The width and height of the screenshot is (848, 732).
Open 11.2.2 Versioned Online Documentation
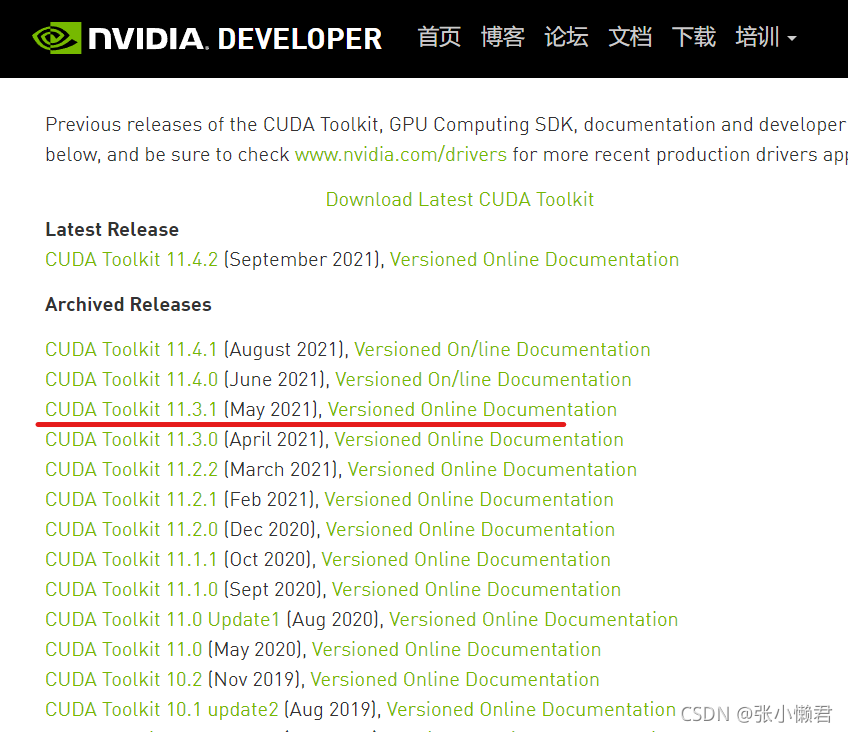tap(492, 469)
